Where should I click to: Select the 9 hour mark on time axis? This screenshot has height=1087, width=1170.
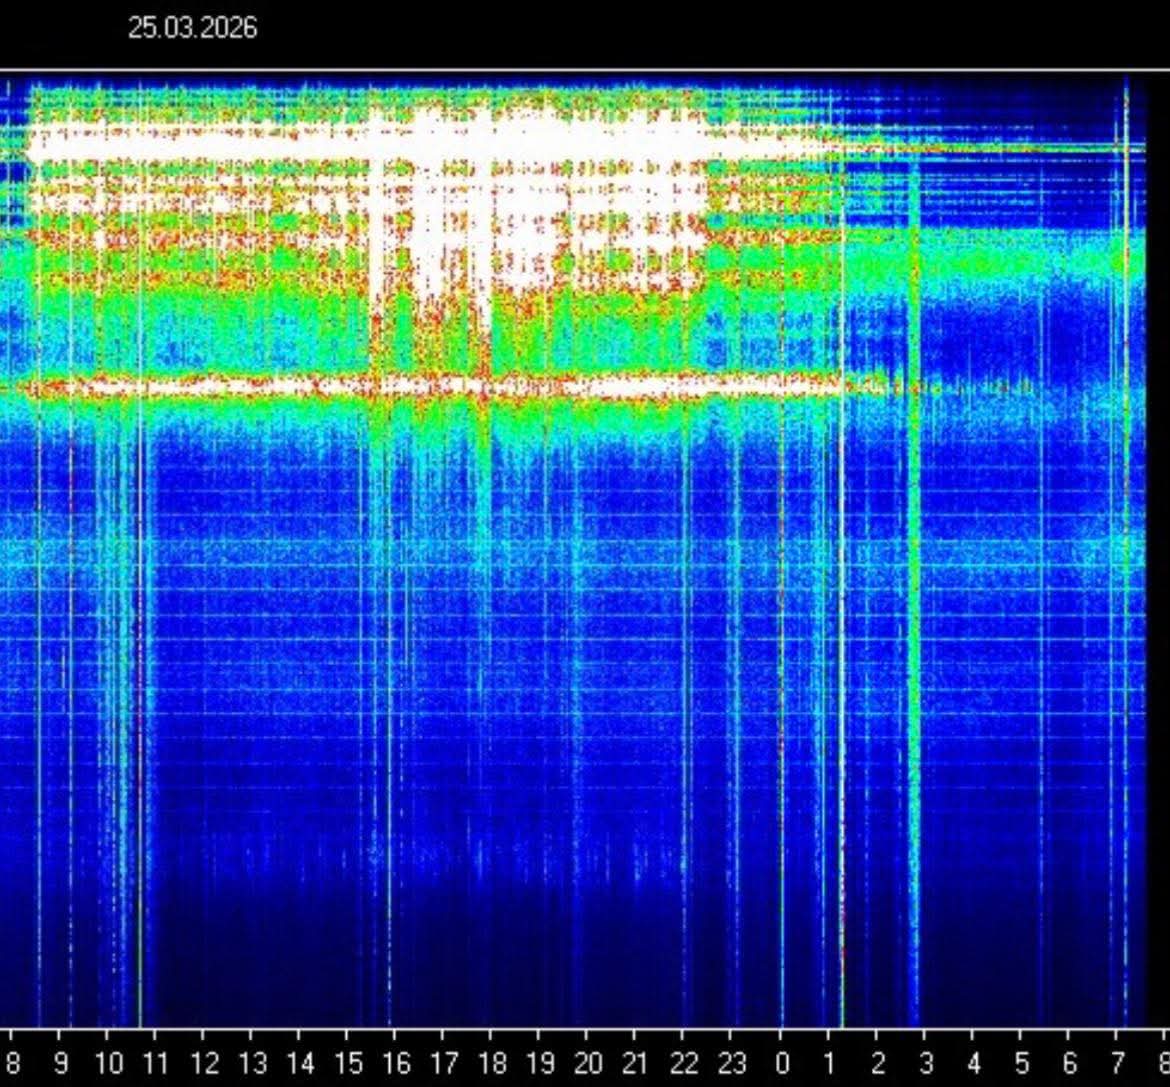pos(61,1062)
